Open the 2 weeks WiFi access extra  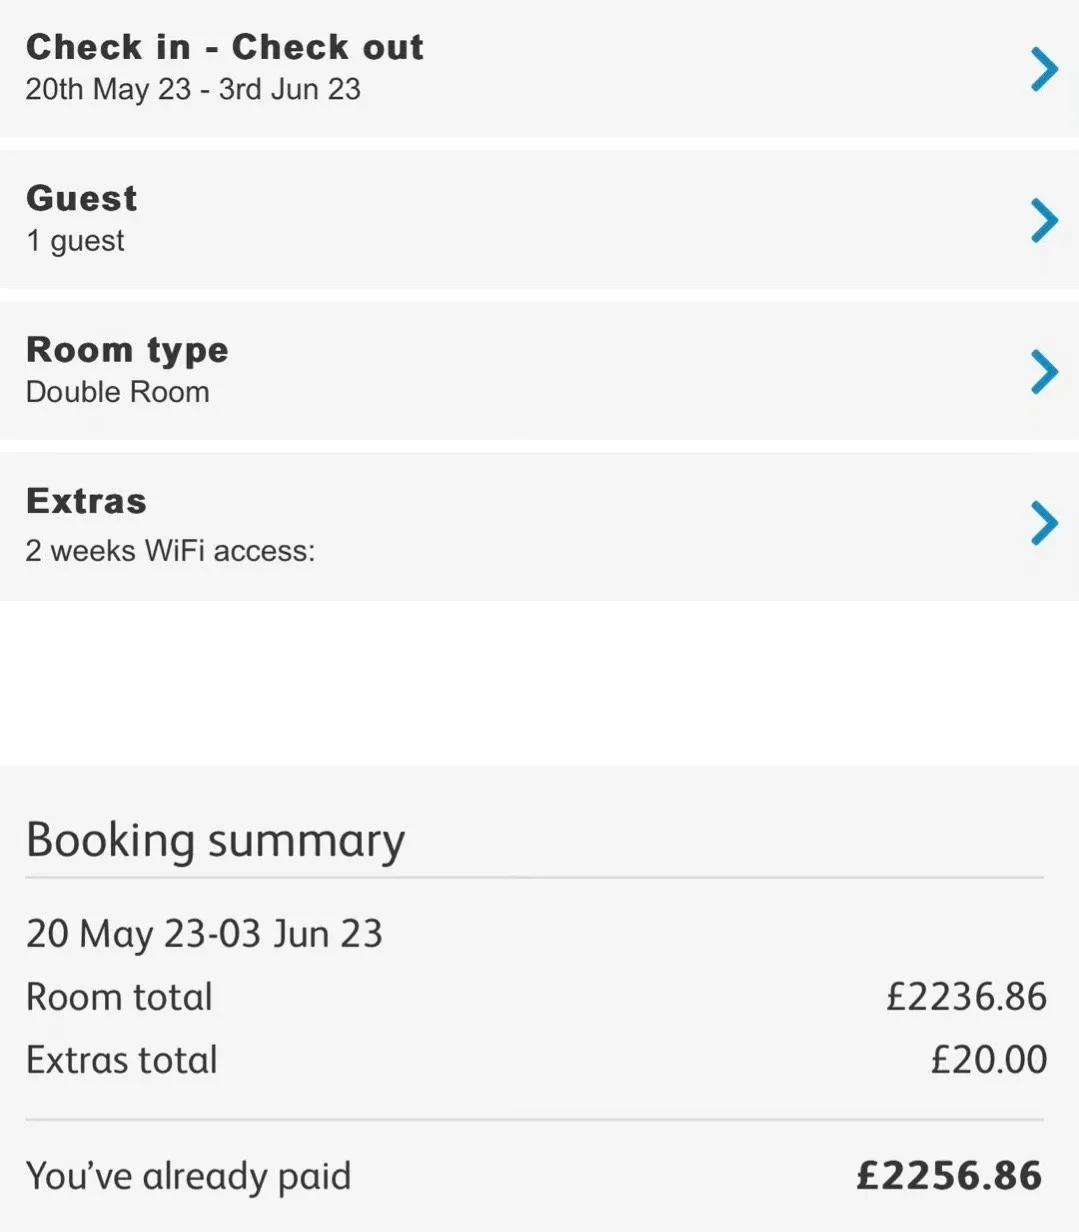tap(170, 551)
